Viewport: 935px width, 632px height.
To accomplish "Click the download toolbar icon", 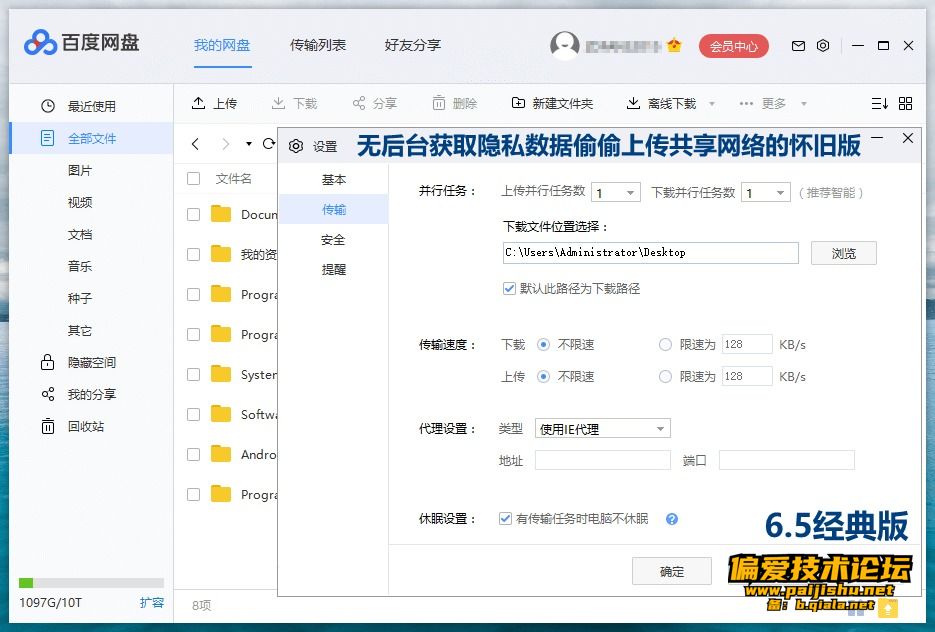I will click(x=278, y=103).
